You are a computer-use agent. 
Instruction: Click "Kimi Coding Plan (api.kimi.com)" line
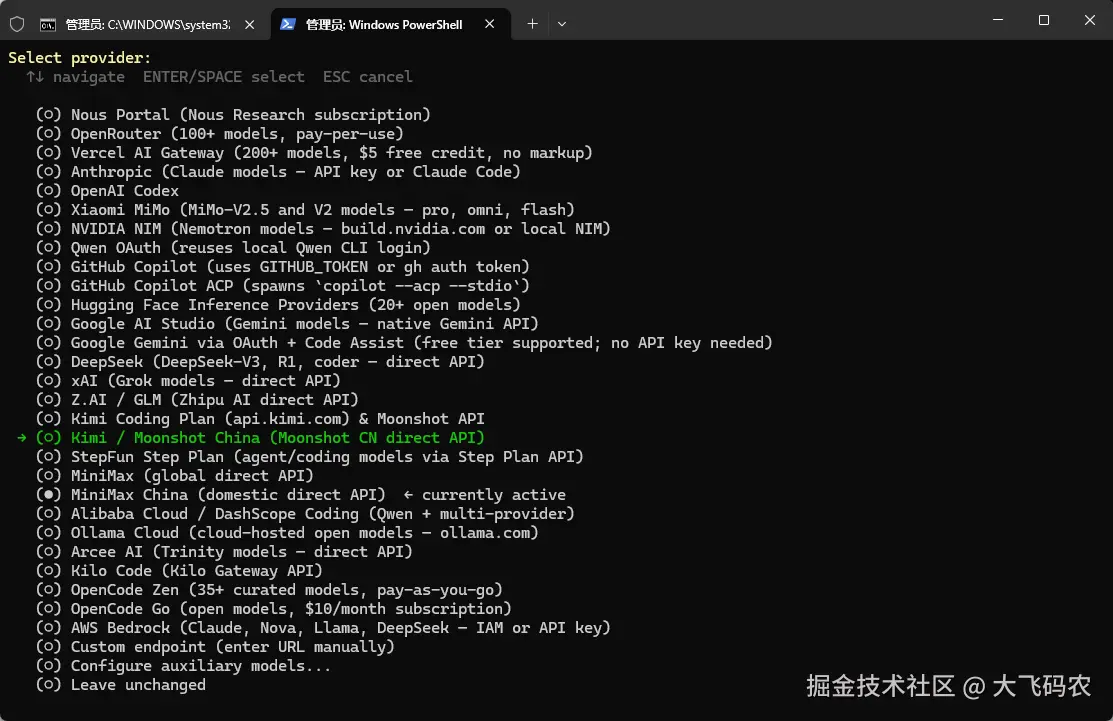(261, 419)
